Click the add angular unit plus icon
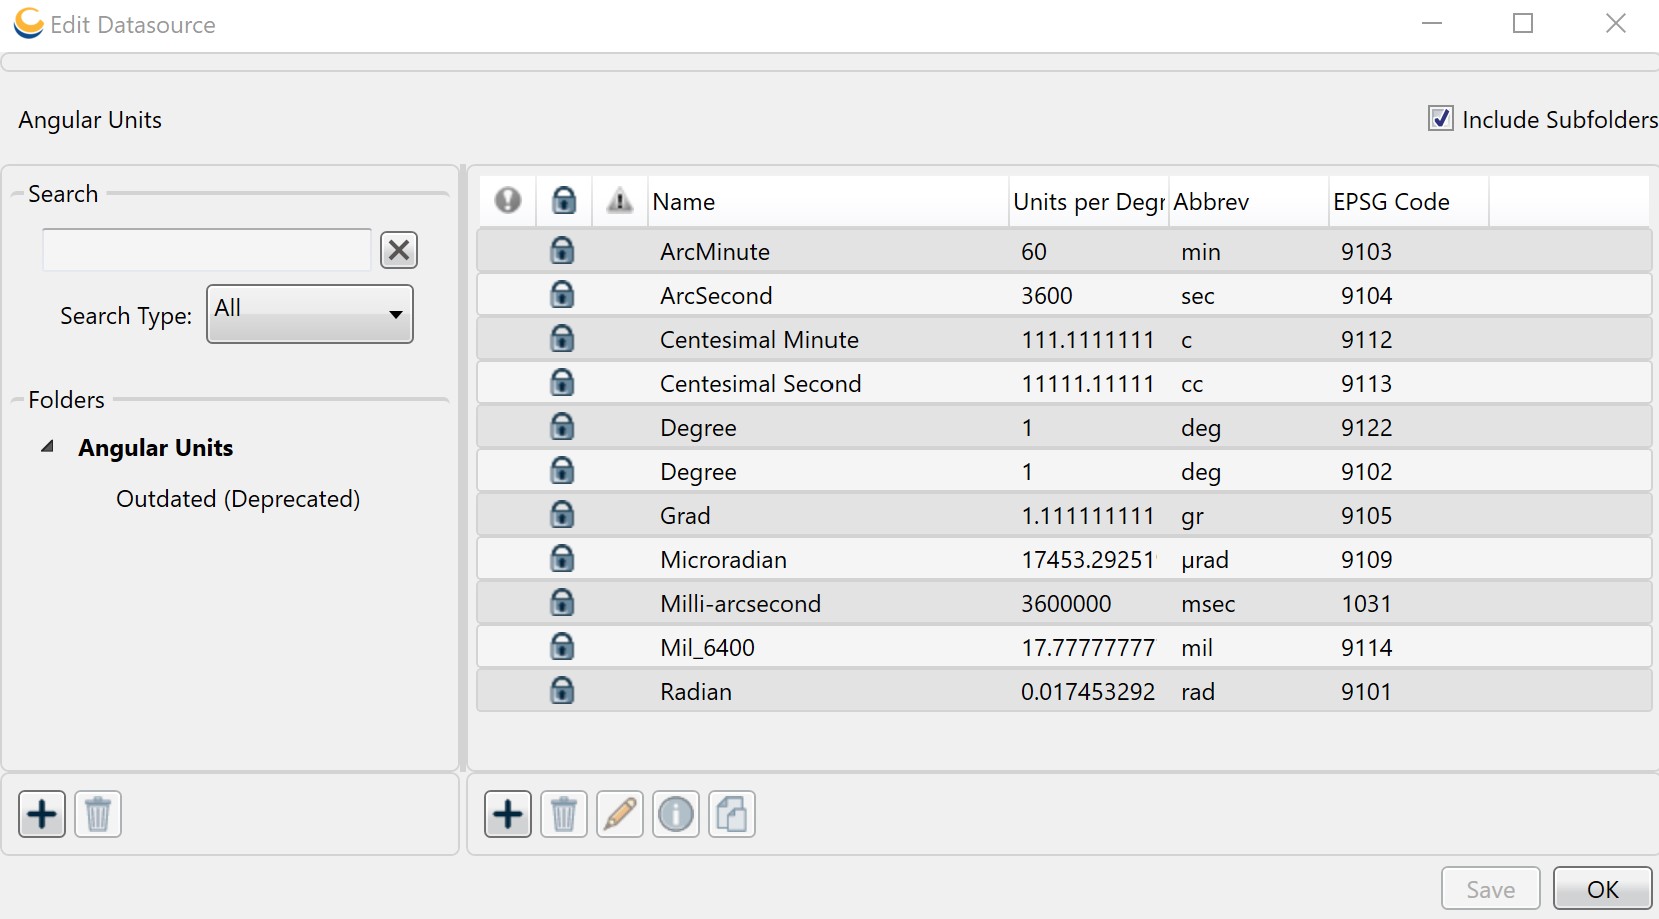Image resolution: width=1659 pixels, height=919 pixels. click(x=508, y=814)
